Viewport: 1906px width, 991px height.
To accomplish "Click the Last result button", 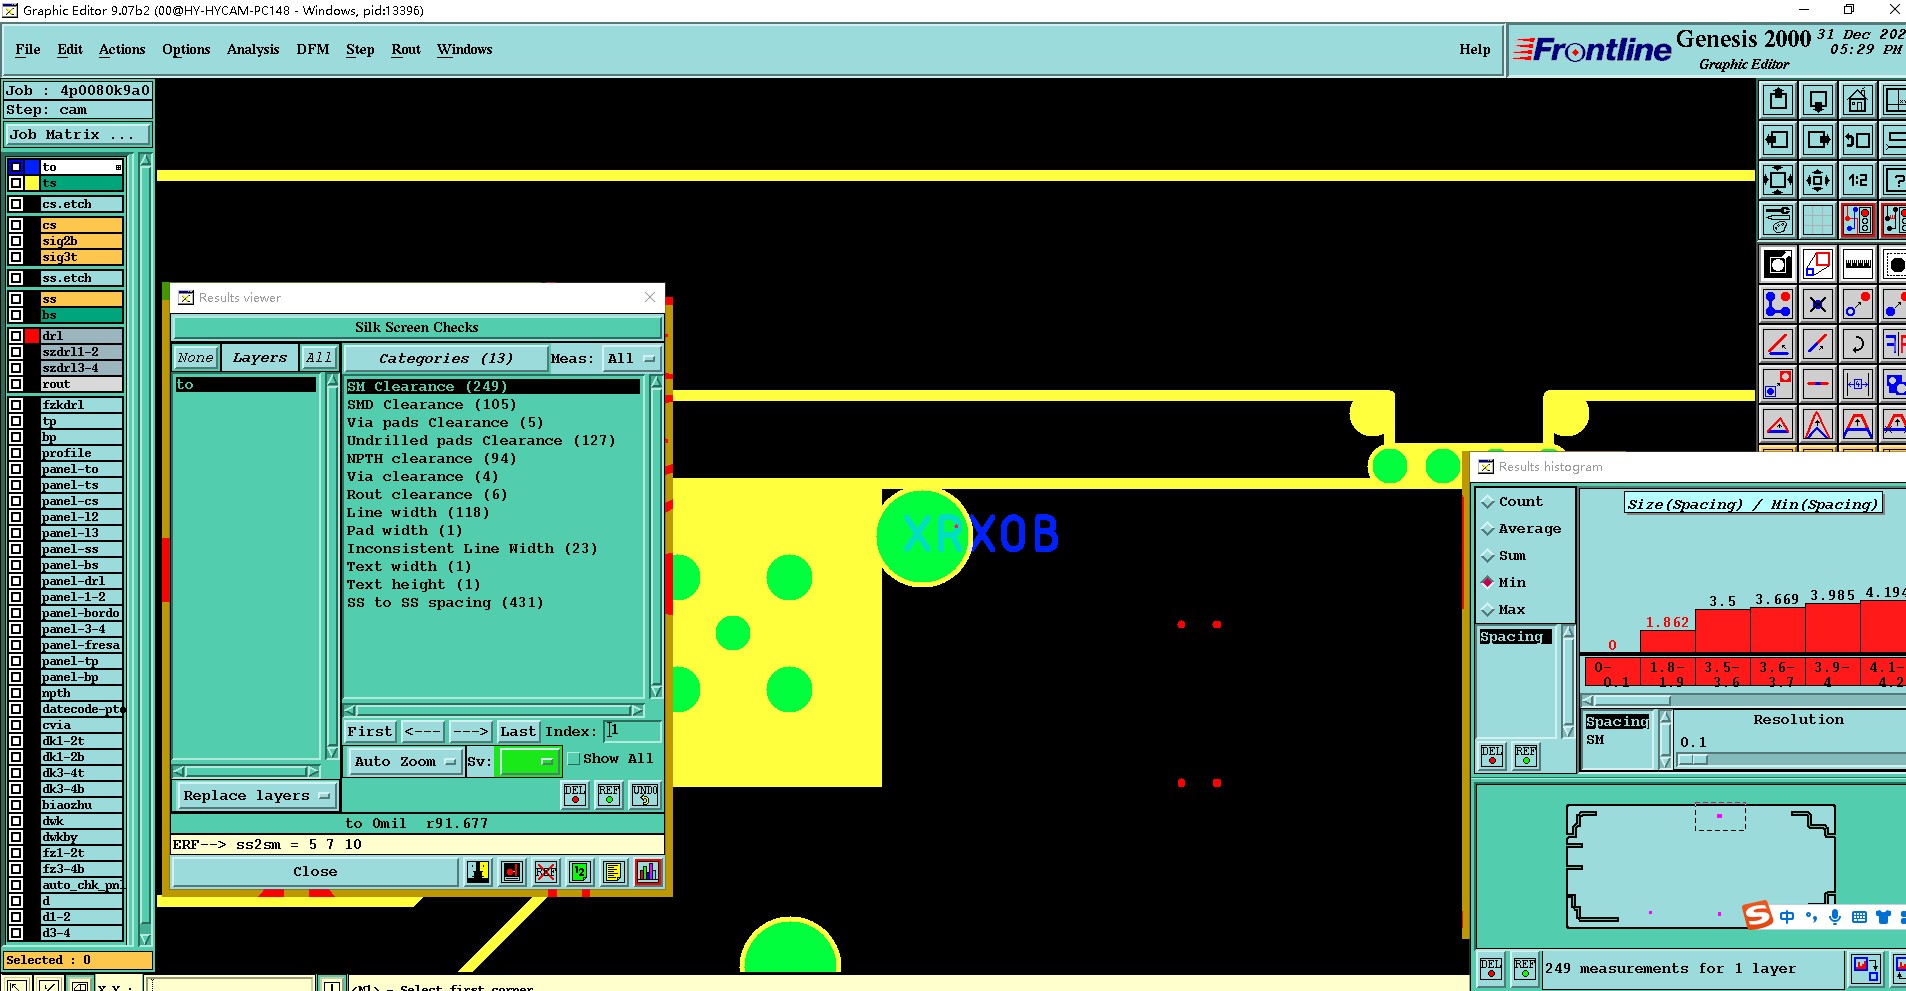I will (x=518, y=732).
